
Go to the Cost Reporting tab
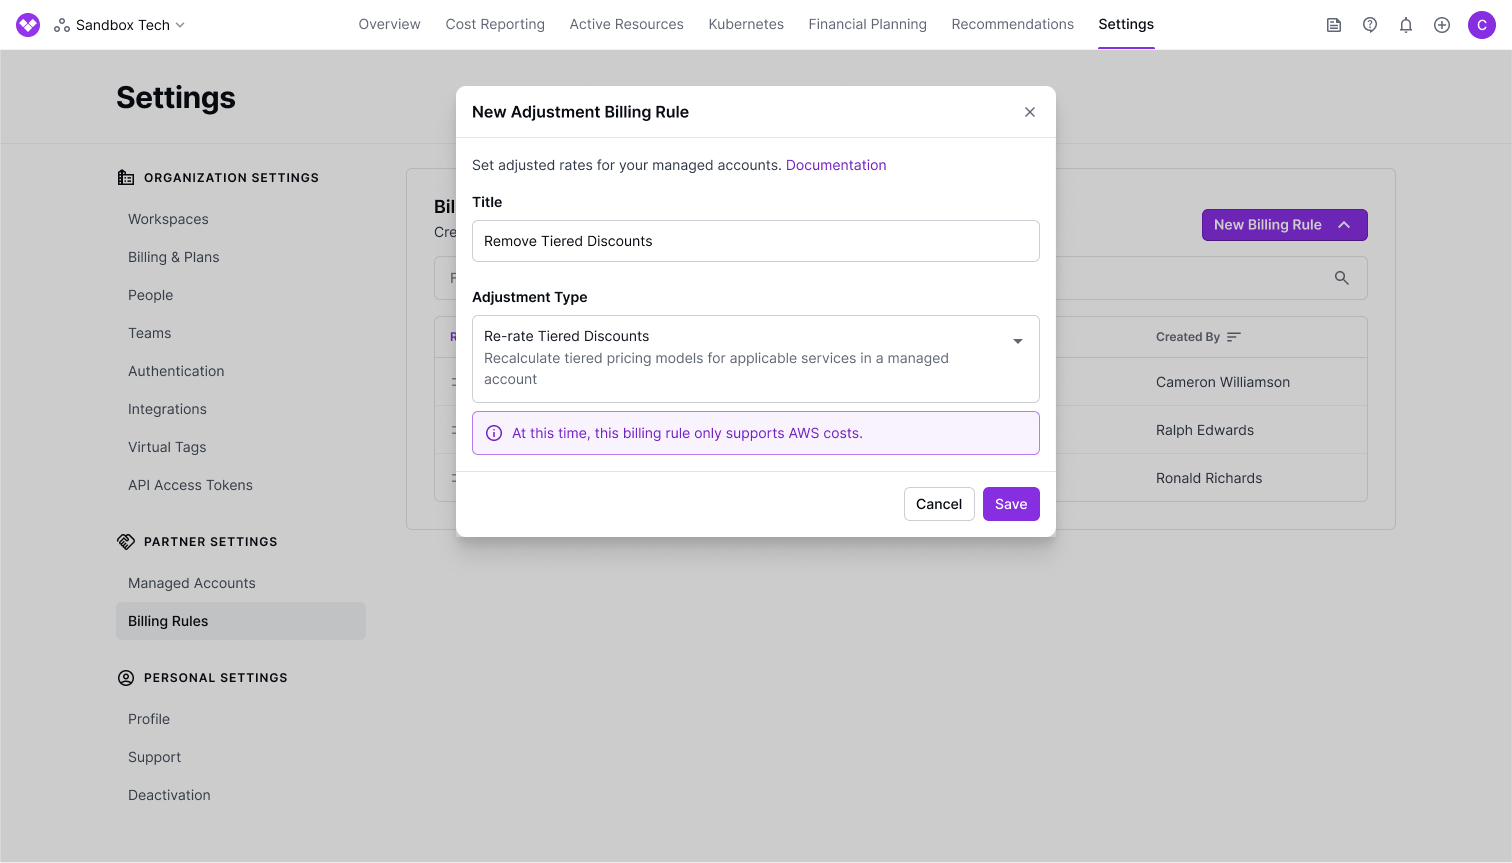pos(495,24)
